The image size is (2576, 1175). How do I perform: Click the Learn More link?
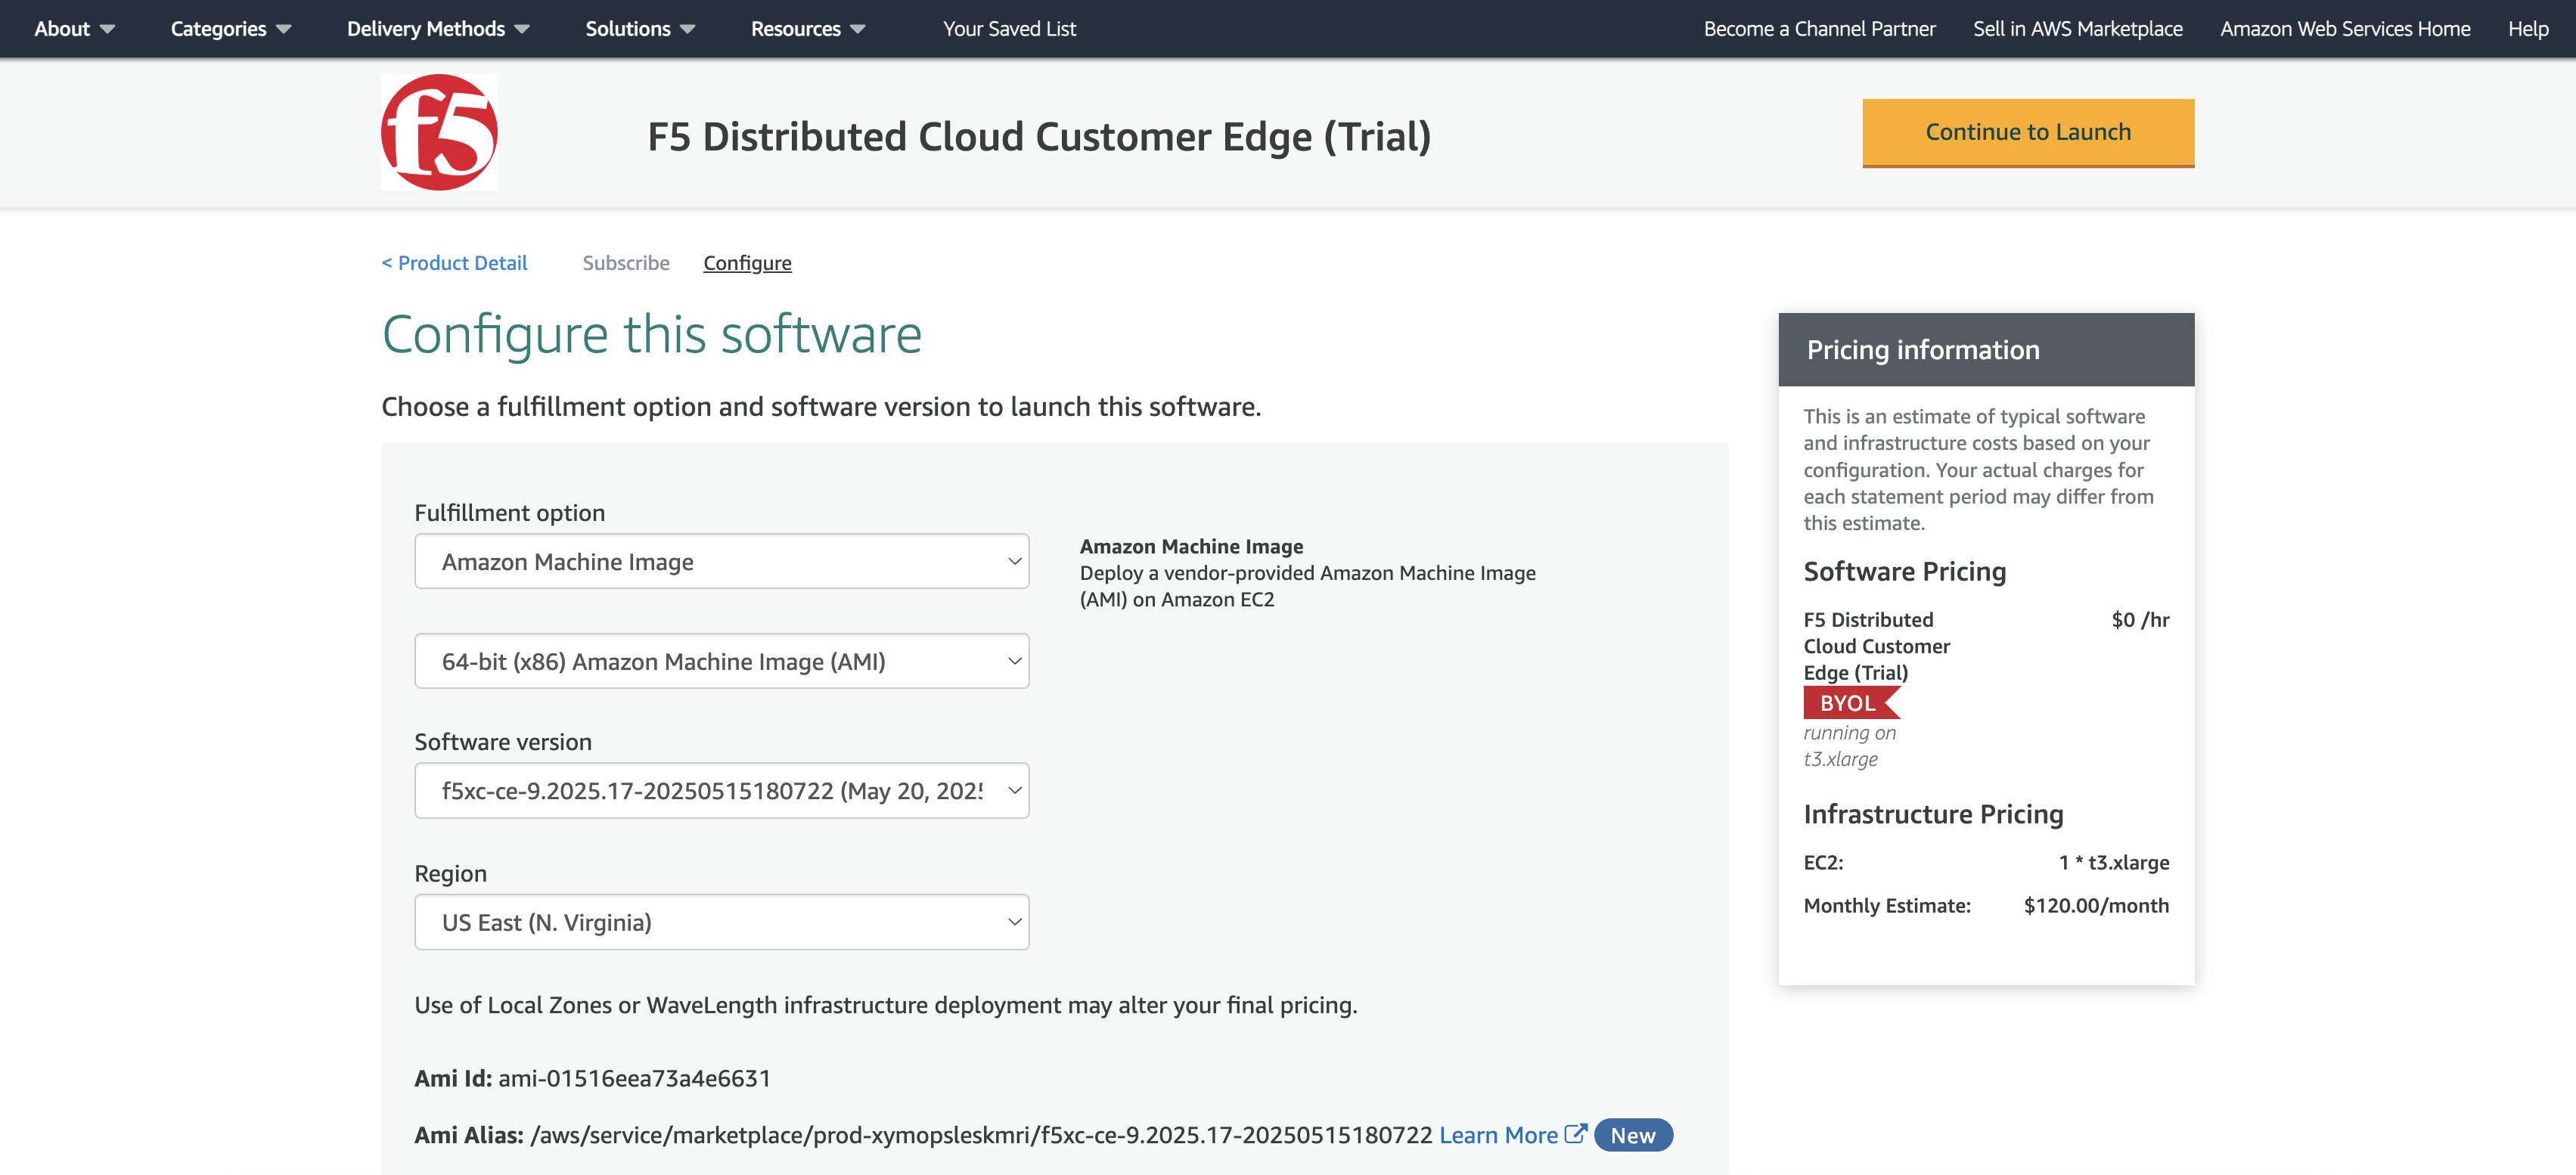(x=1498, y=1135)
